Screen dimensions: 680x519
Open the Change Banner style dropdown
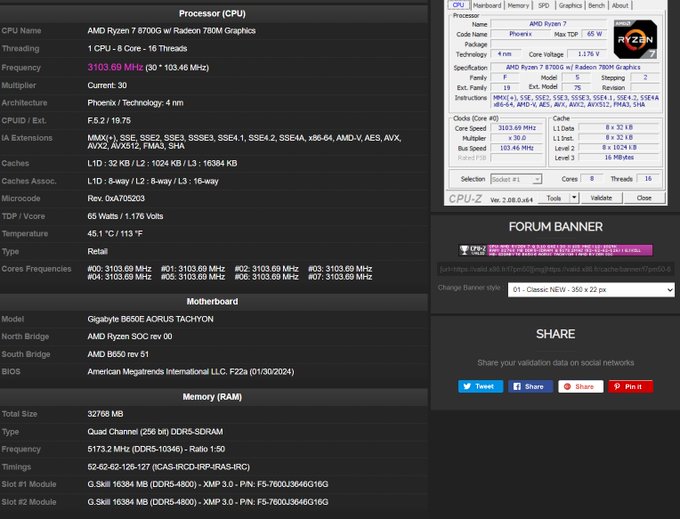click(x=591, y=290)
